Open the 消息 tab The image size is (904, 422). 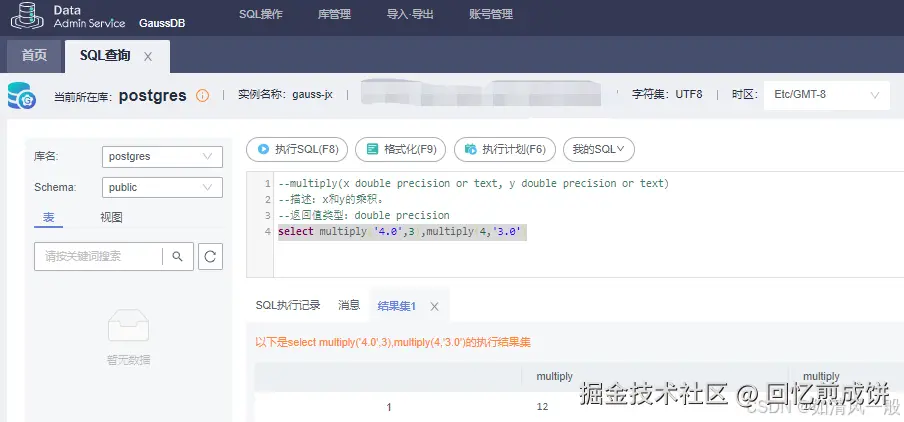(x=349, y=306)
